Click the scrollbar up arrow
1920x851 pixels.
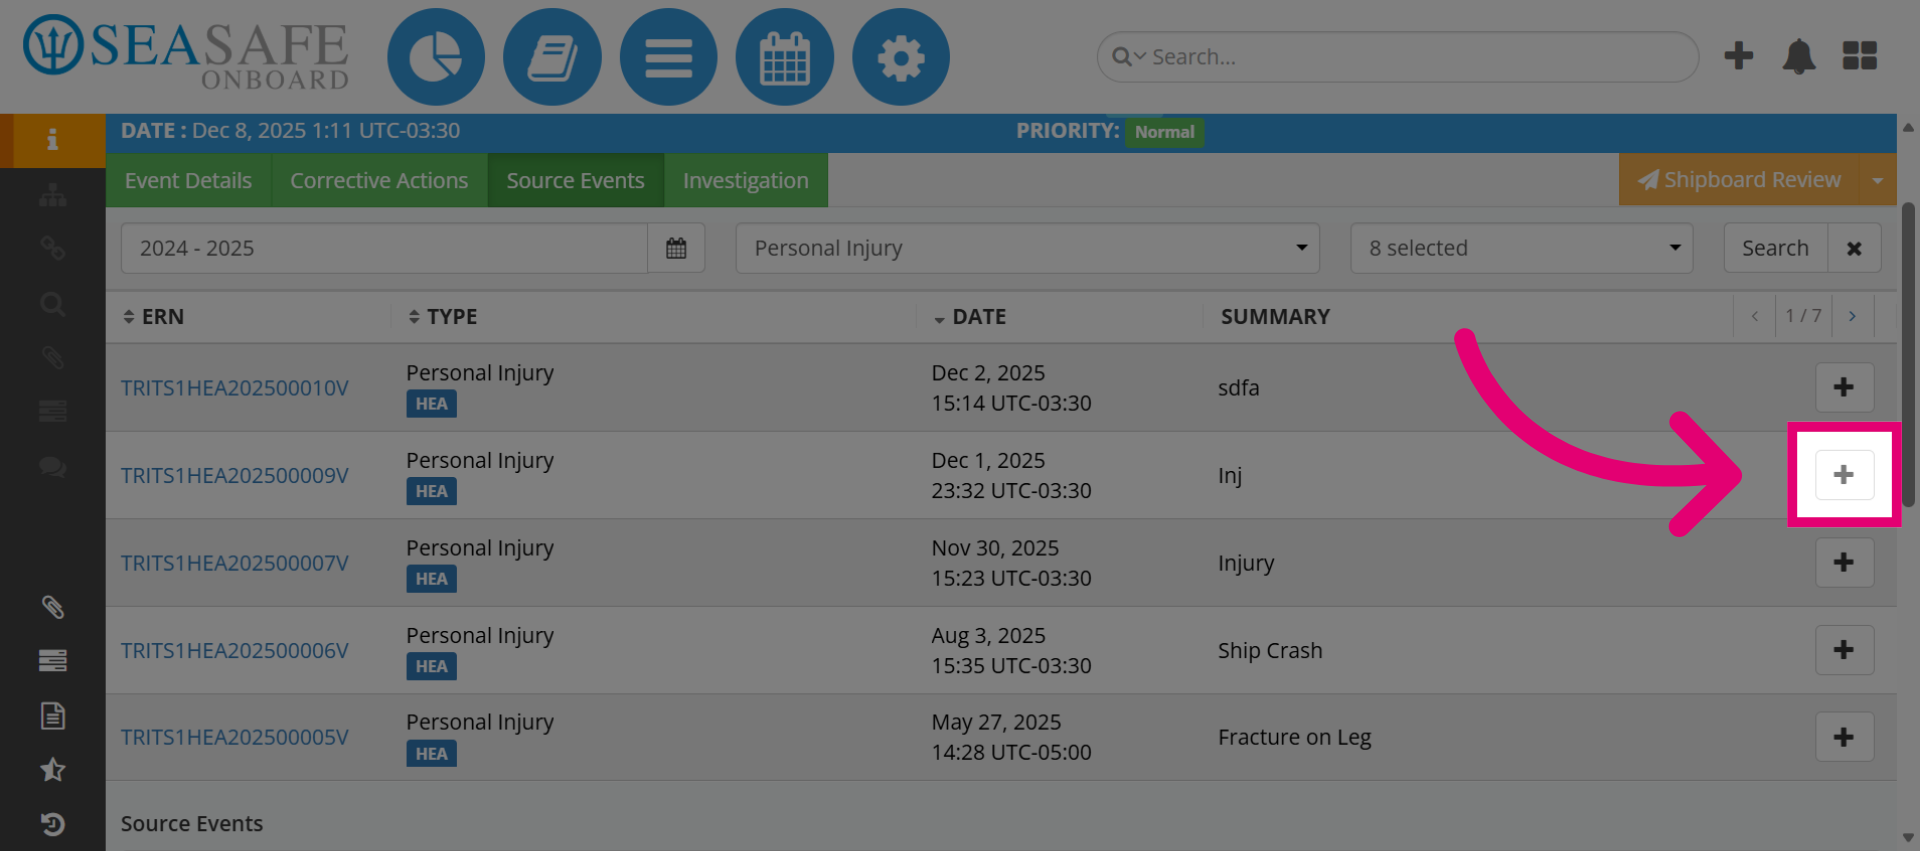(1908, 128)
